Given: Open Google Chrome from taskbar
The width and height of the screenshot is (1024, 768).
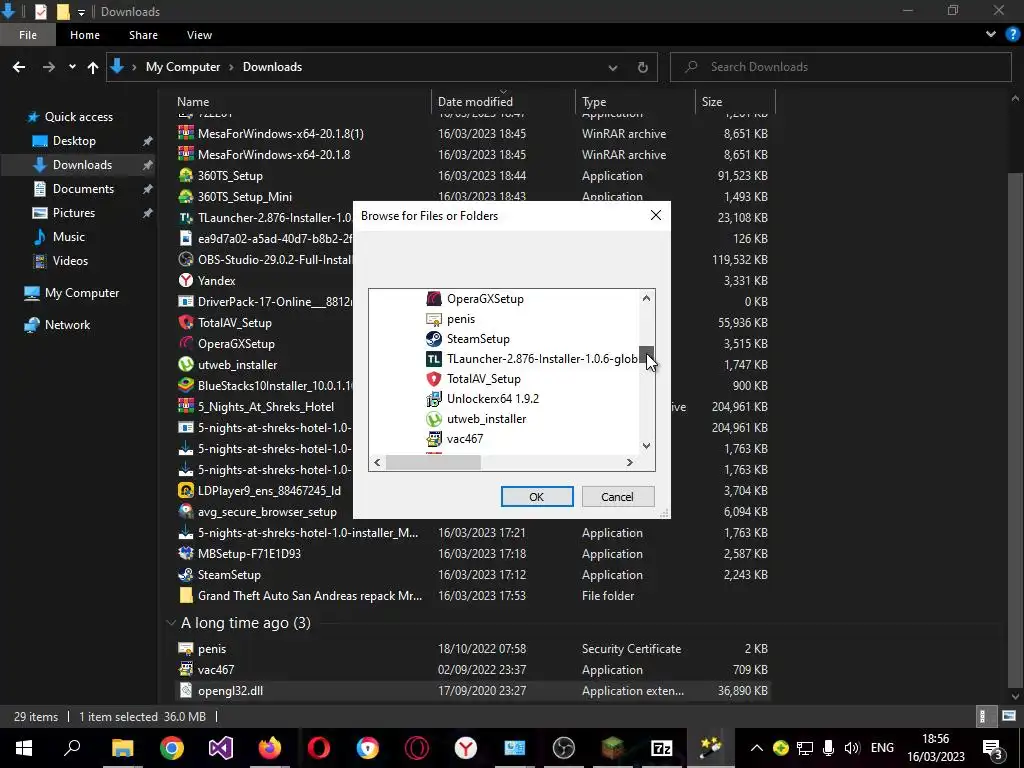Looking at the screenshot, I should [x=171, y=748].
